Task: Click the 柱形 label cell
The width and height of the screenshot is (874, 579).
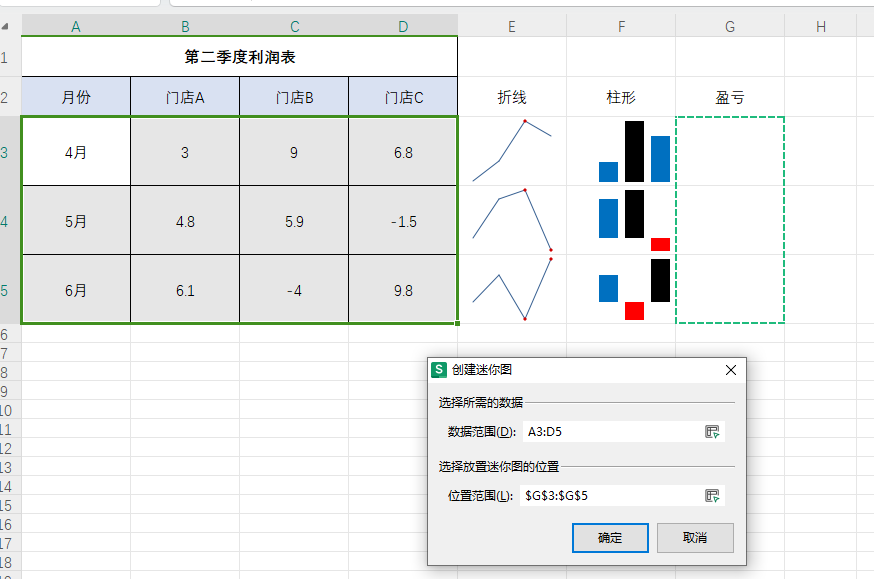Action: pos(621,97)
